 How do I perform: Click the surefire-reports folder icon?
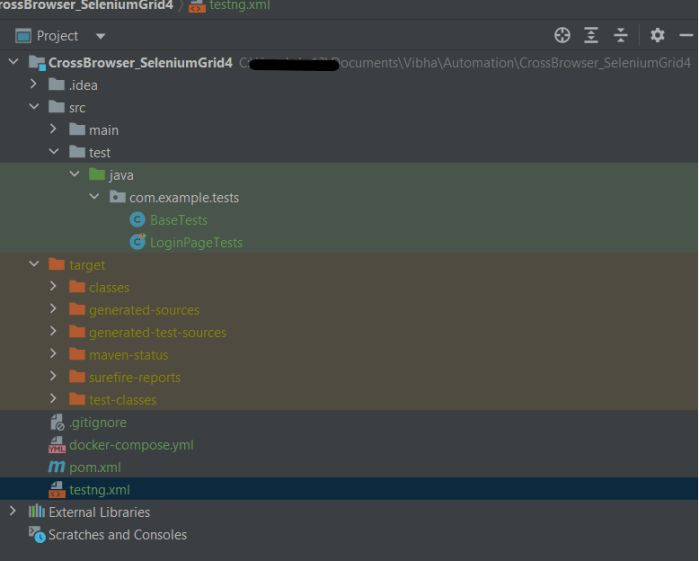click(x=77, y=376)
